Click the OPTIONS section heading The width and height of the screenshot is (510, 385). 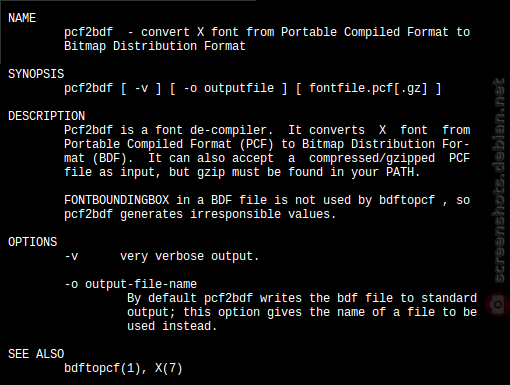[33, 242]
